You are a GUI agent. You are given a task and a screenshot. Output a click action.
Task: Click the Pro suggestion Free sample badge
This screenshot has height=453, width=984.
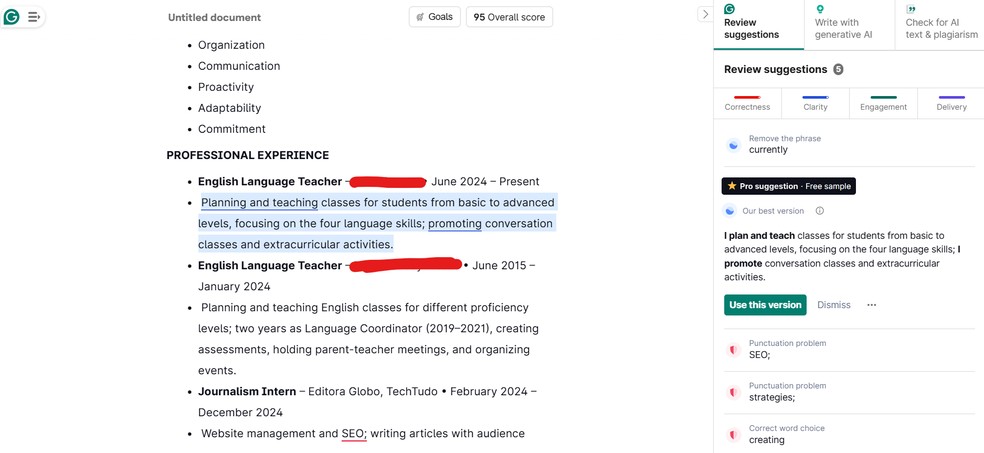pos(788,186)
